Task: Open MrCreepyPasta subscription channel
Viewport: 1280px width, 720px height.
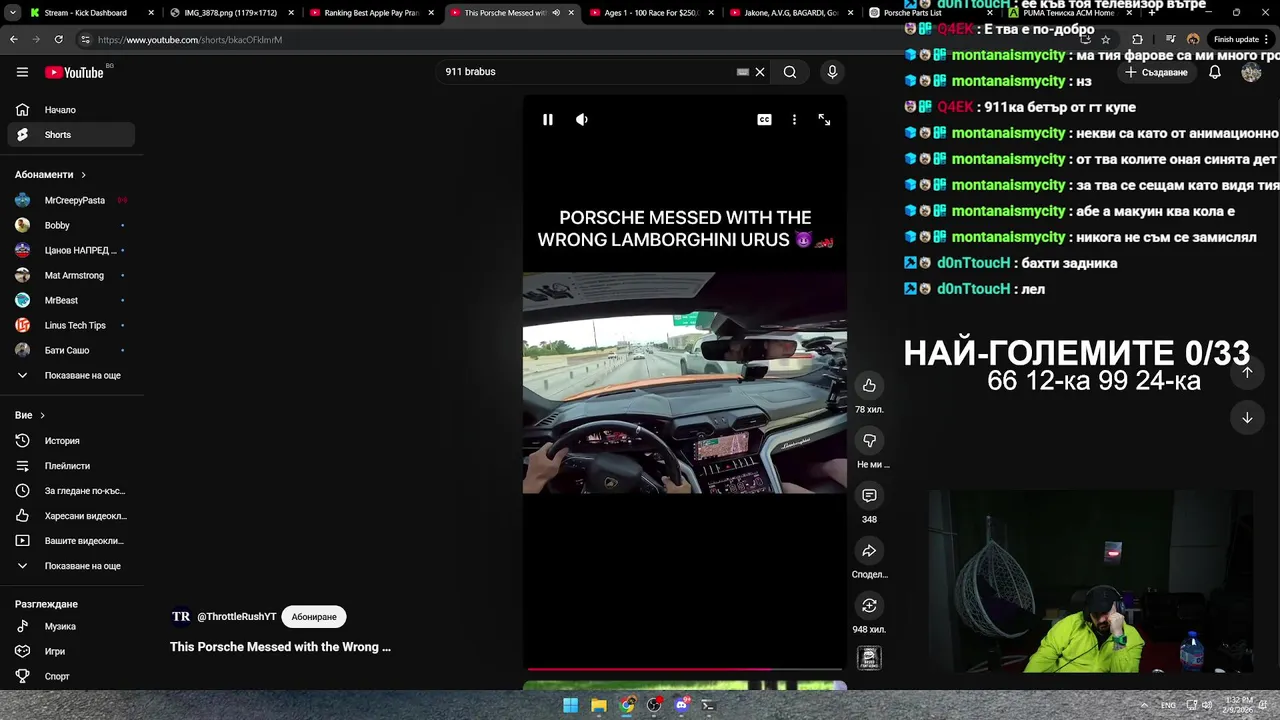Action: click(70, 200)
